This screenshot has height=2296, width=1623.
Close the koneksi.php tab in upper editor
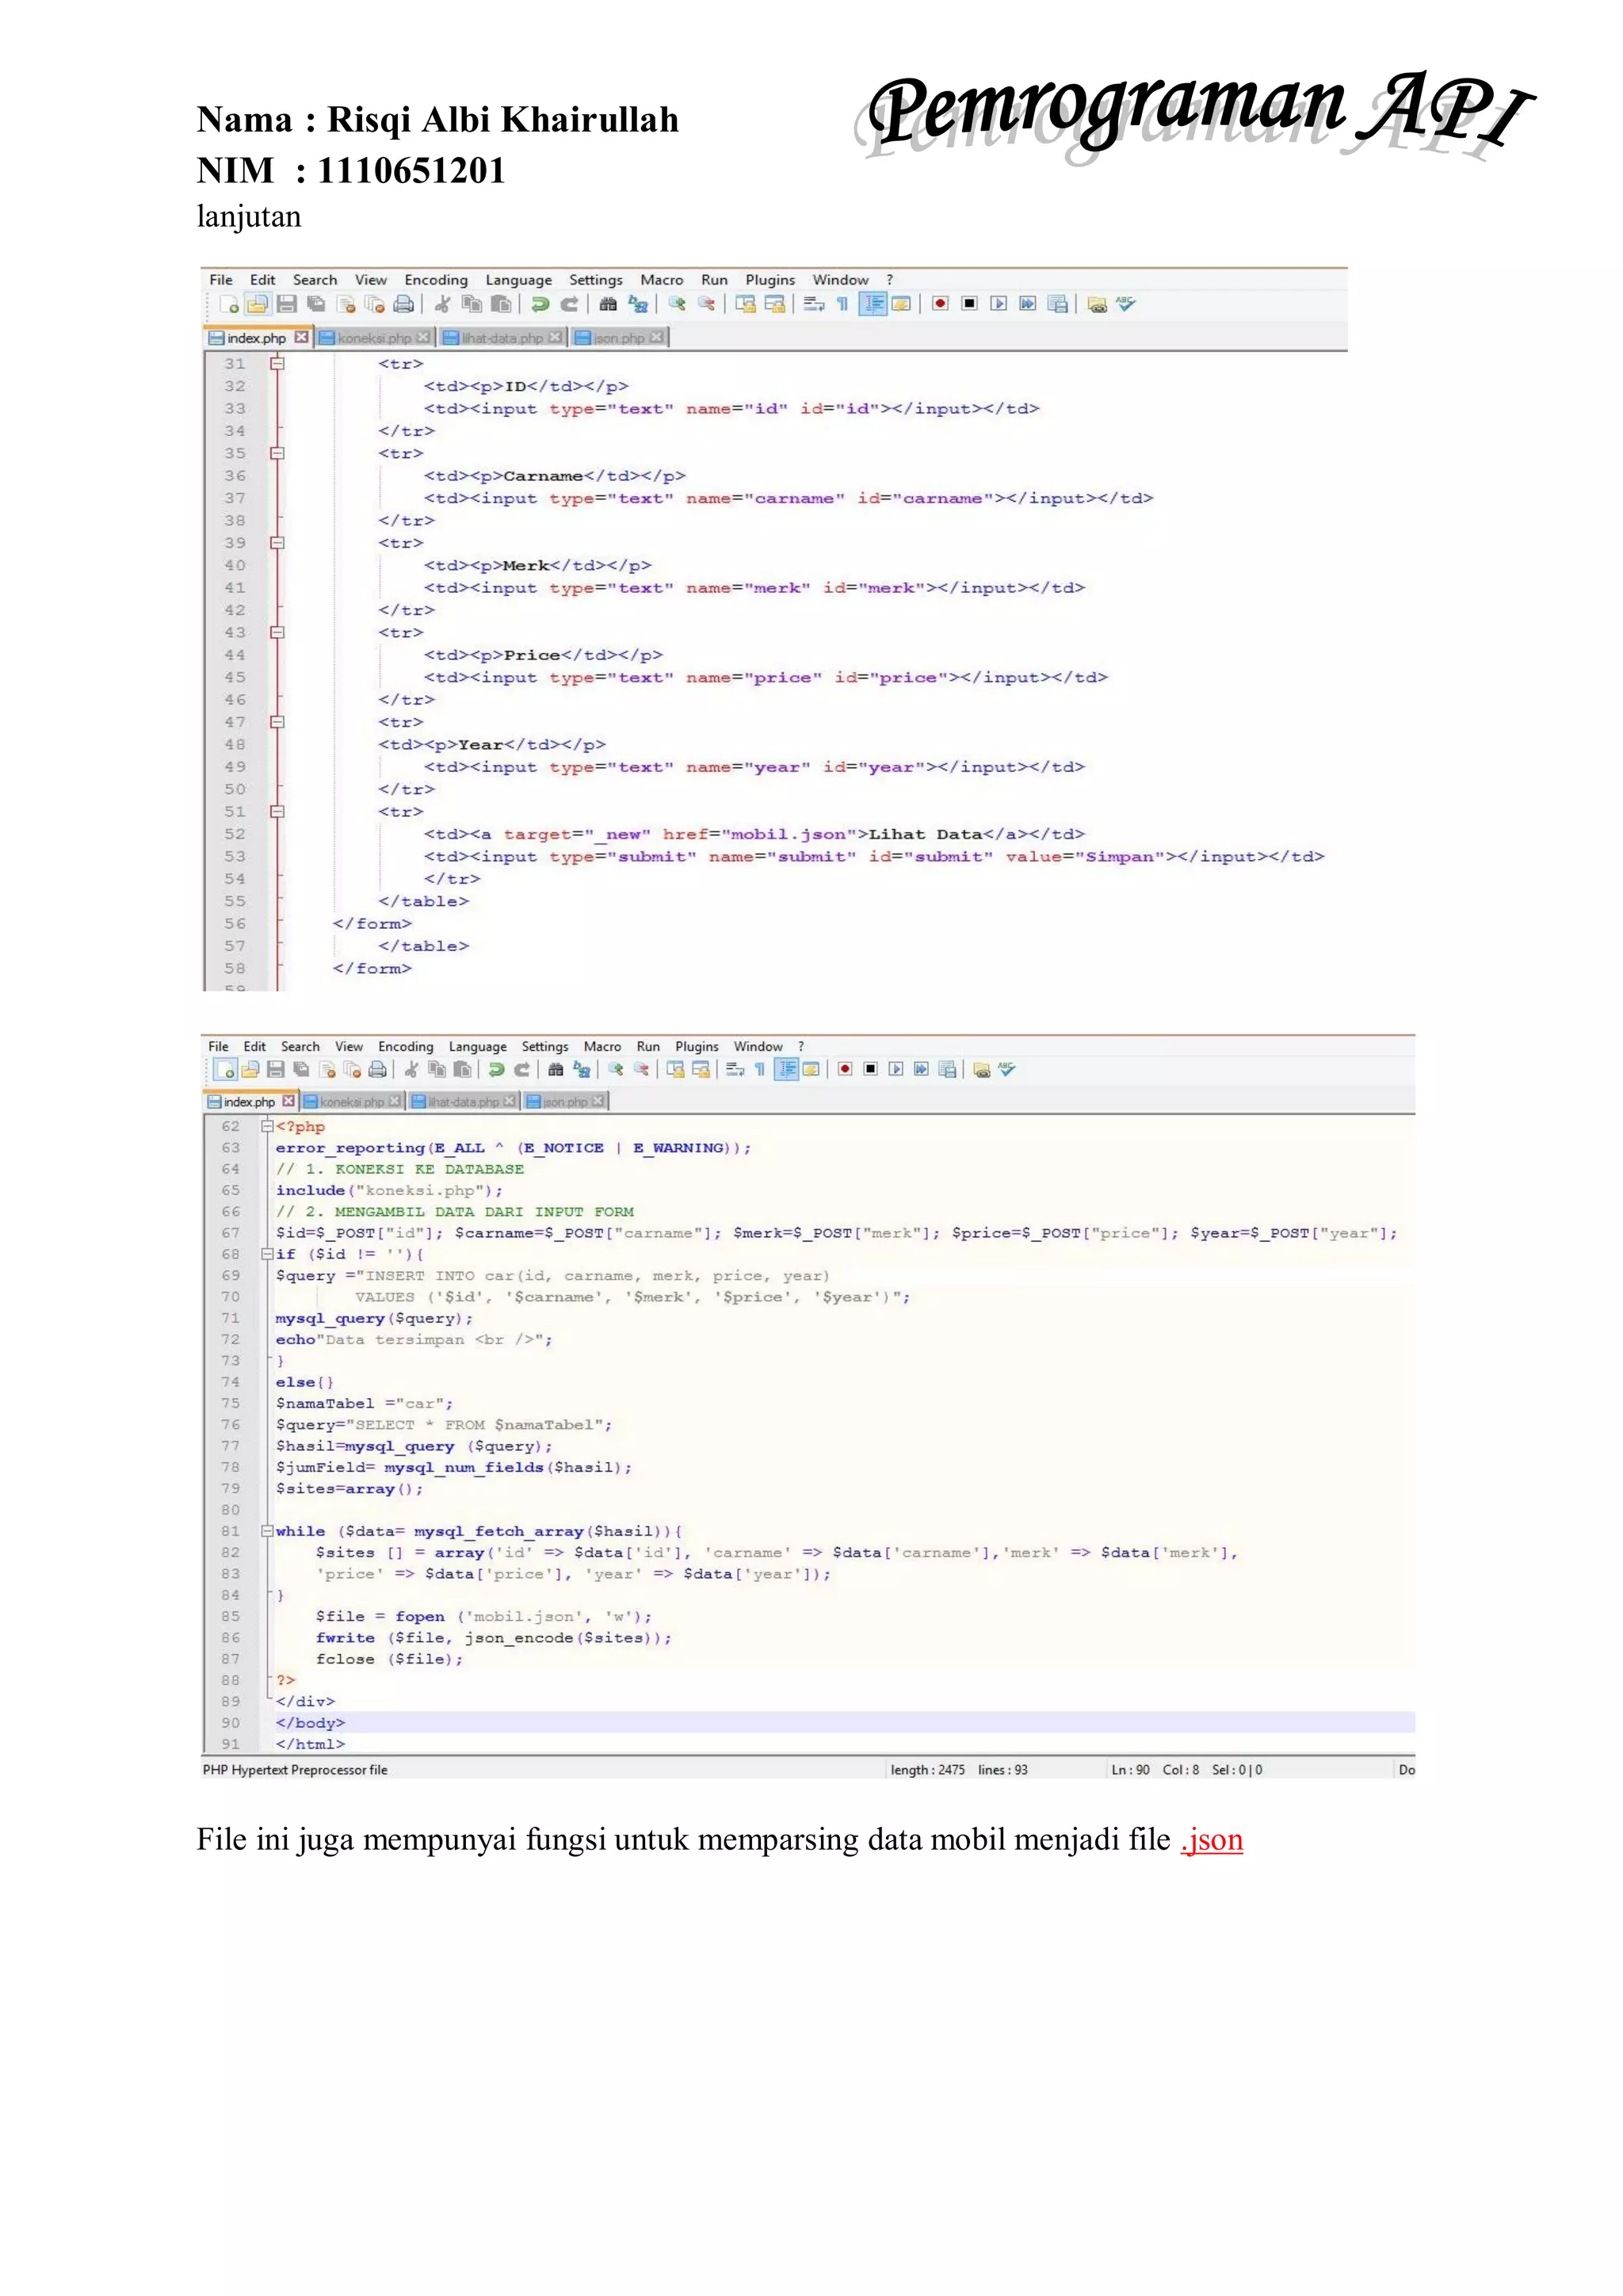coord(423,338)
